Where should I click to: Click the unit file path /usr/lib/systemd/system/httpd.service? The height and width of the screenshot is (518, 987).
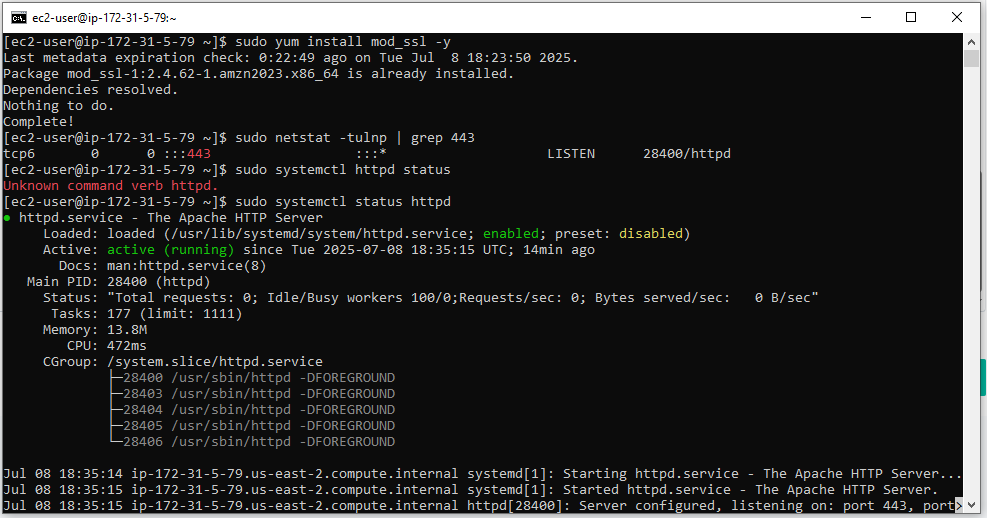coord(319,234)
